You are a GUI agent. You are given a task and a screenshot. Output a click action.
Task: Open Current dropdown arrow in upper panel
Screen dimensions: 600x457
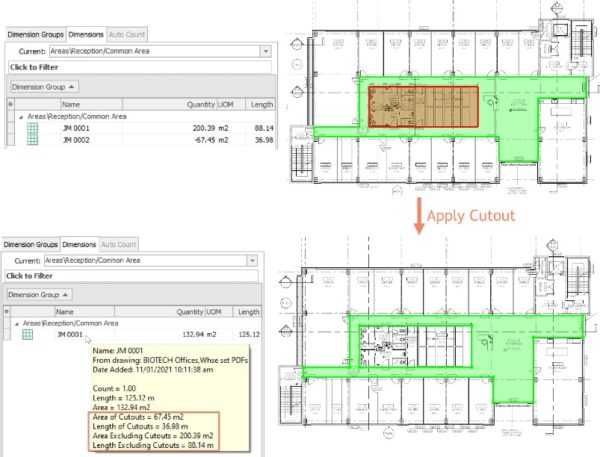tap(266, 51)
